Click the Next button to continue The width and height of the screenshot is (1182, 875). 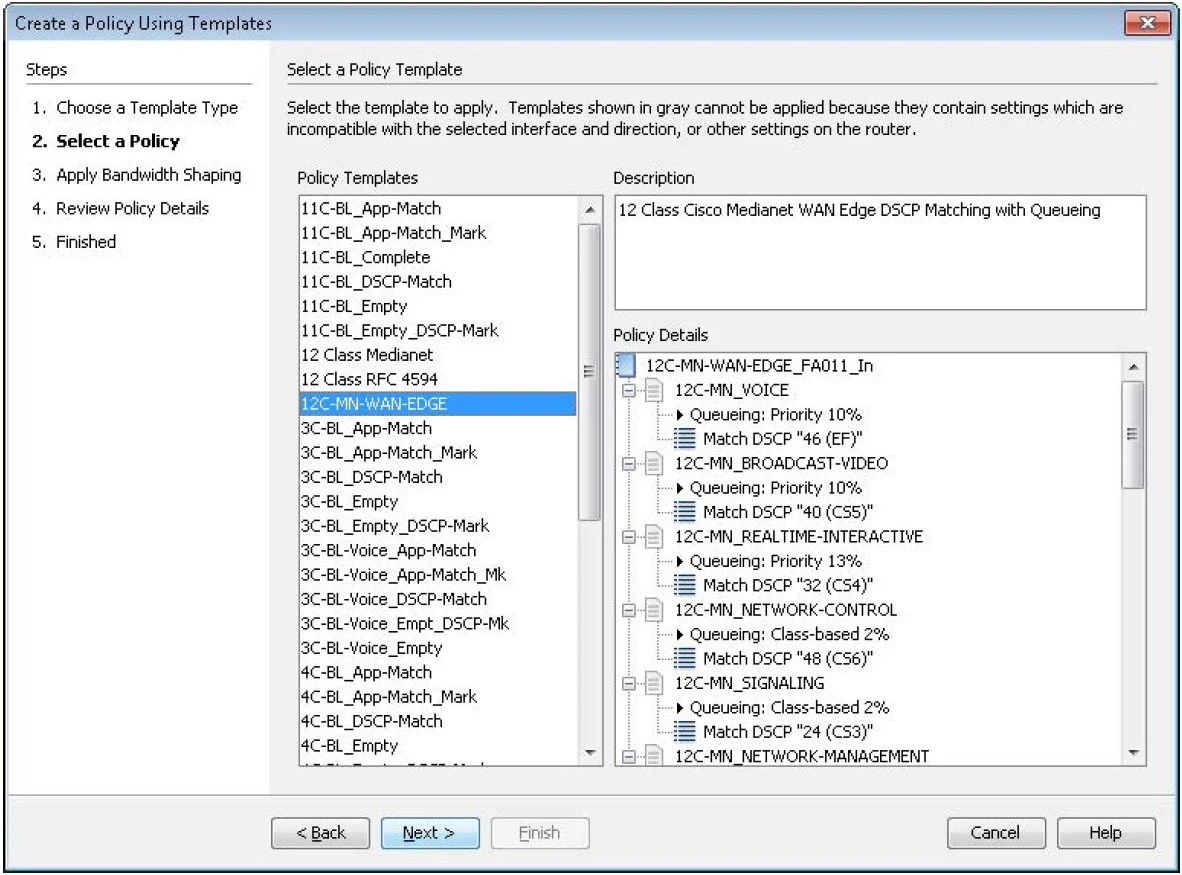[x=430, y=832]
